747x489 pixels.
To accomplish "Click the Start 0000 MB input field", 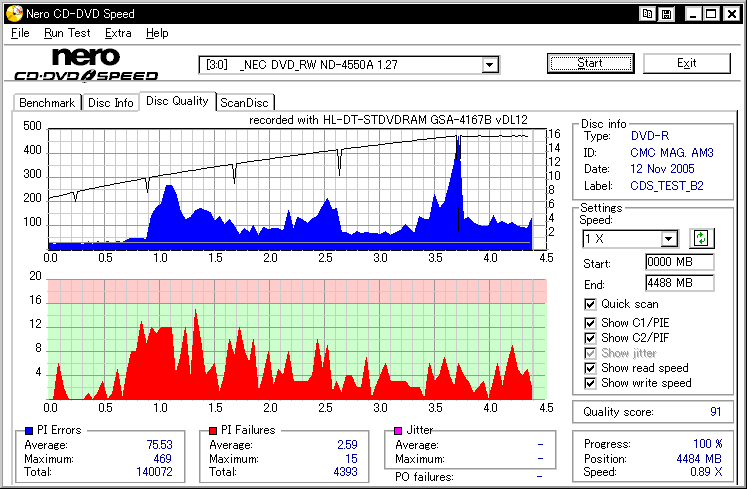I will coord(679,262).
